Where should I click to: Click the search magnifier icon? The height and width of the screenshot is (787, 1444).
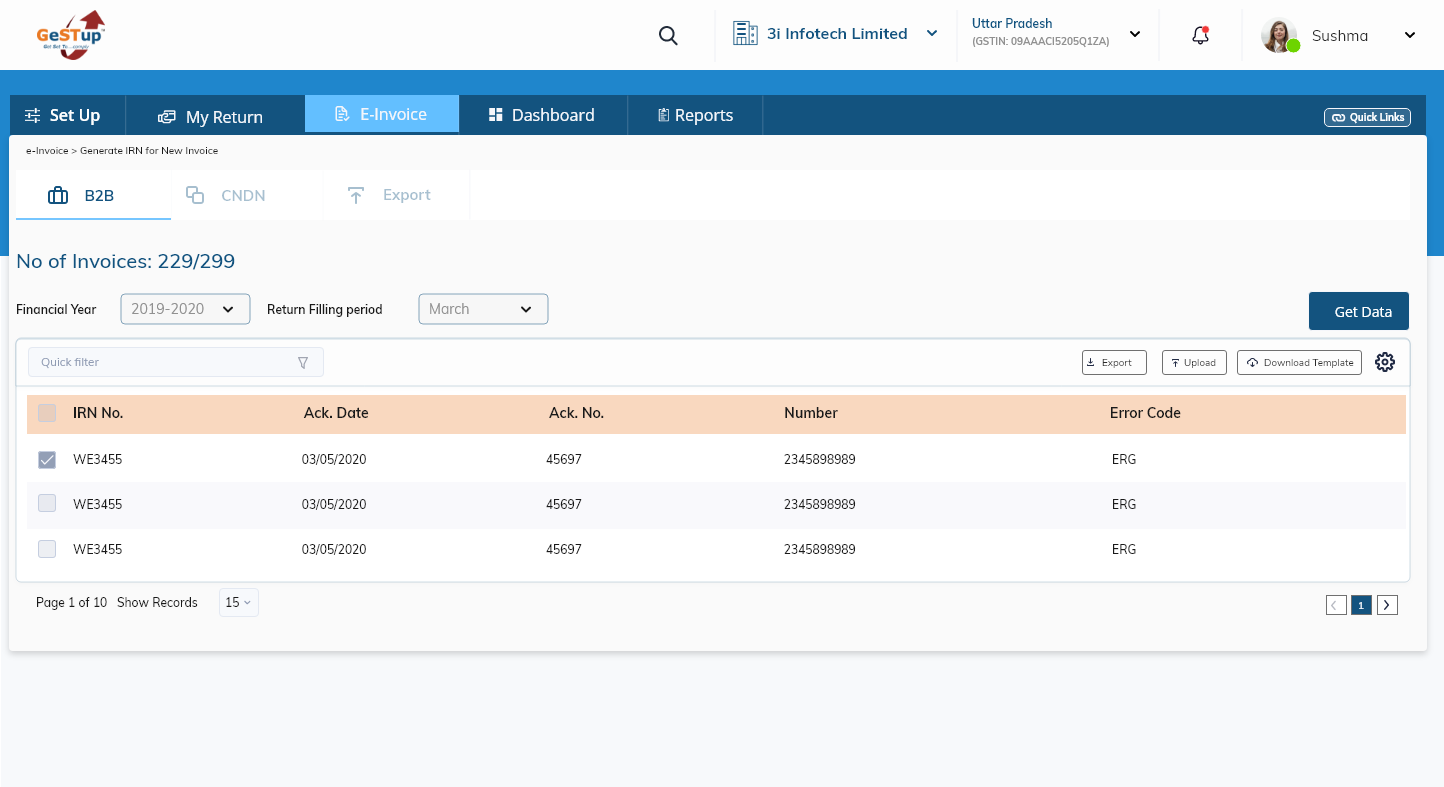coord(668,36)
